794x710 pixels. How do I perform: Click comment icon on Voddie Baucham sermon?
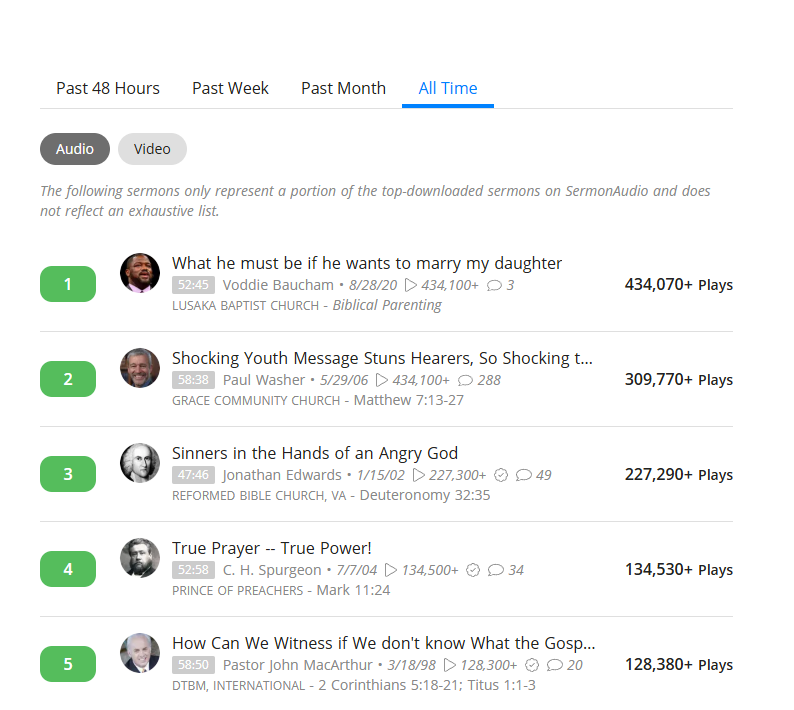coord(494,285)
